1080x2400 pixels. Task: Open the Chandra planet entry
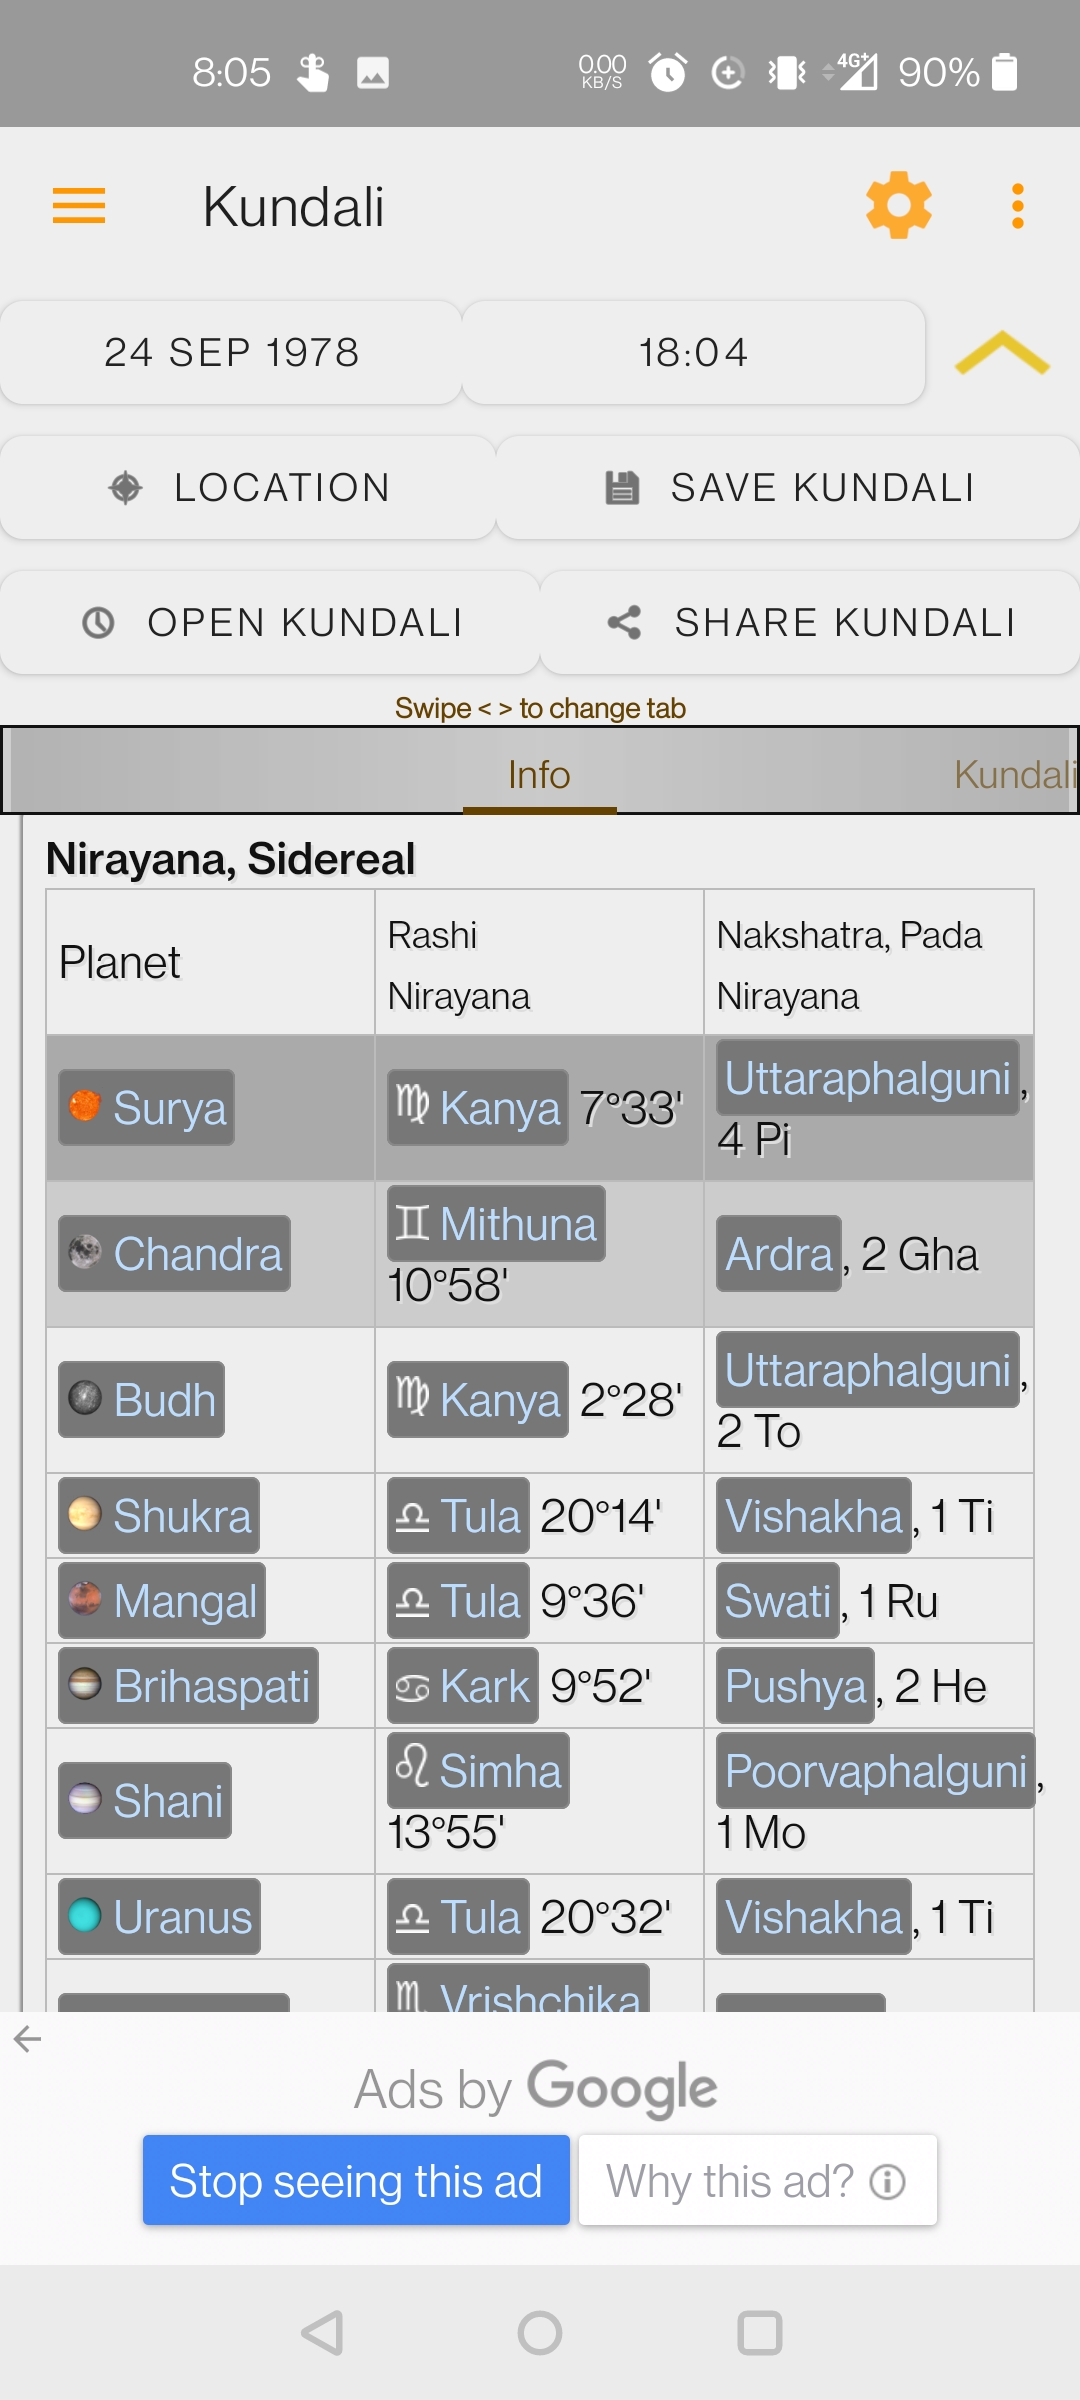(x=175, y=1254)
